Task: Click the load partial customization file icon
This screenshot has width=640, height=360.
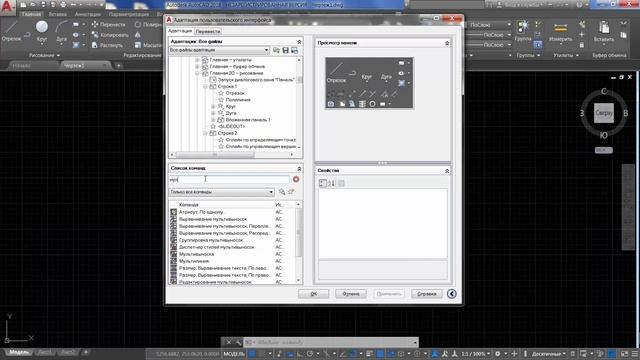Action: click(277, 50)
